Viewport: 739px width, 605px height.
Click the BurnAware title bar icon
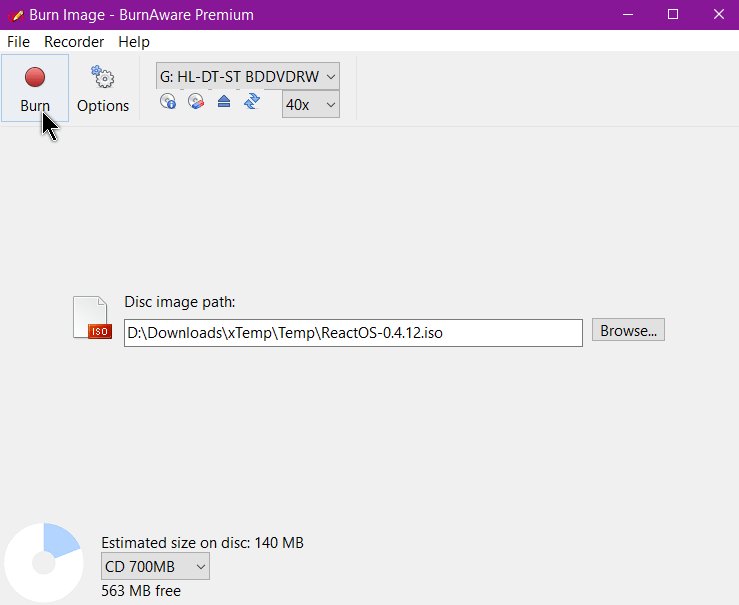click(x=16, y=15)
